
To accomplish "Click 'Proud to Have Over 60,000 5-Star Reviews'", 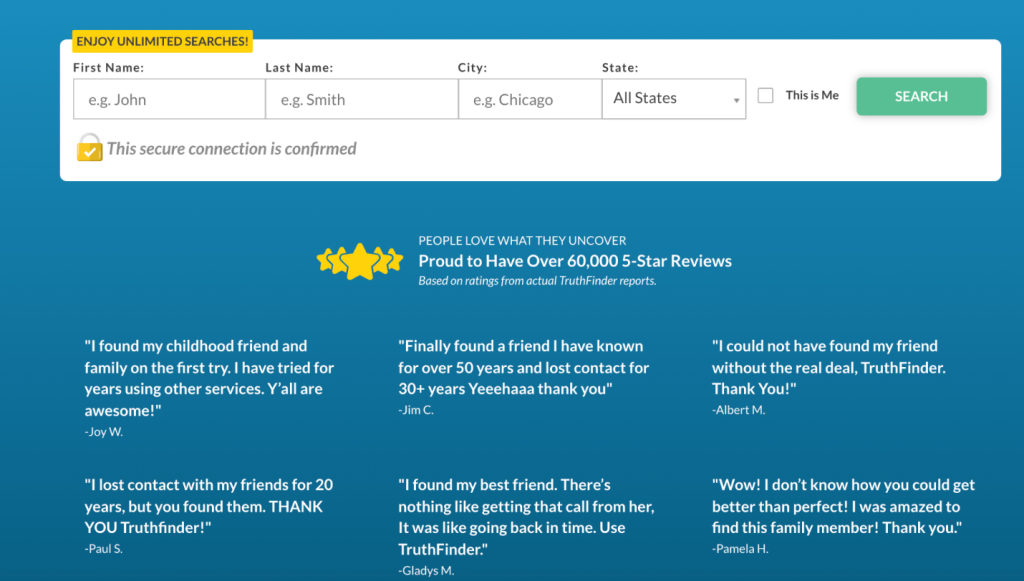I will point(575,261).
